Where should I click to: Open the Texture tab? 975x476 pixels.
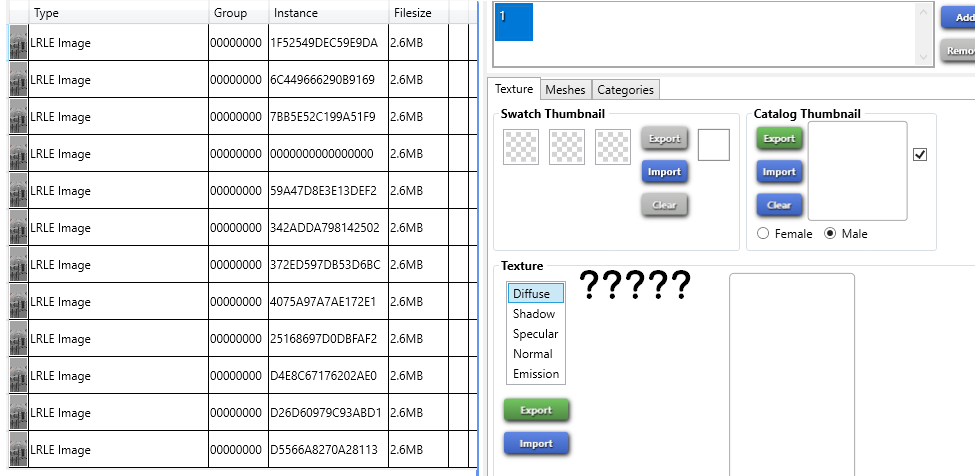pos(514,89)
